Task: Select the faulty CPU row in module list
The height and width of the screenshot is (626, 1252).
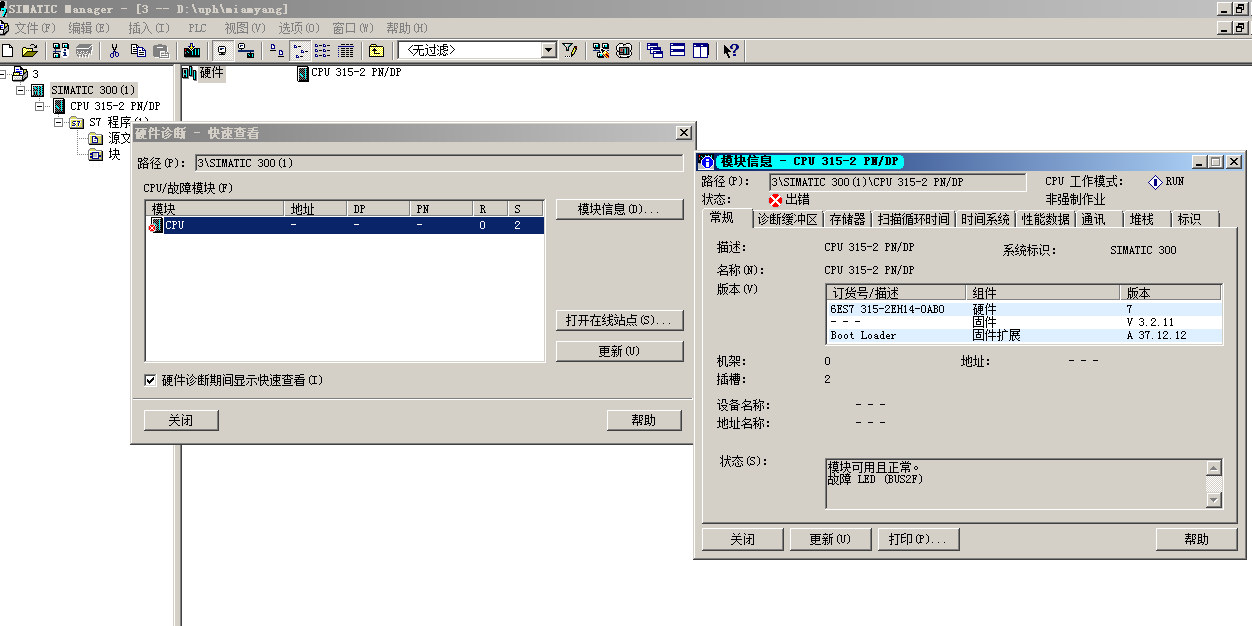Action: (345, 226)
